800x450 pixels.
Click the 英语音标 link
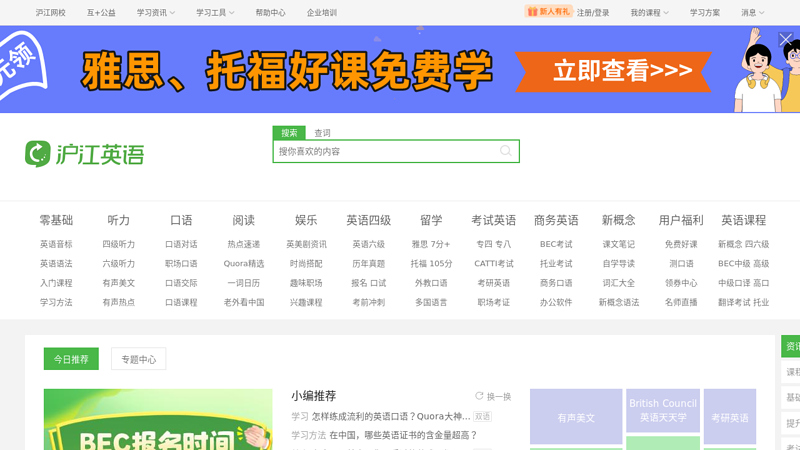point(56,244)
